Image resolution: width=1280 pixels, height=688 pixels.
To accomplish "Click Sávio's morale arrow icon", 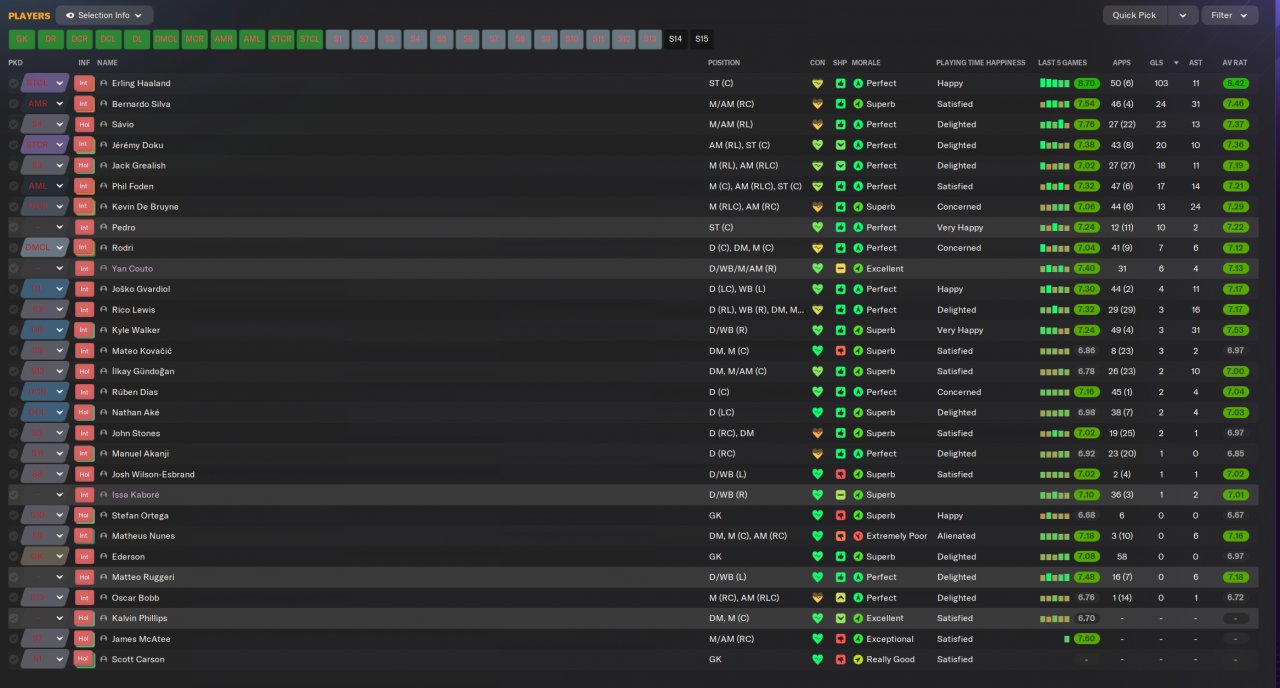I will (858, 124).
